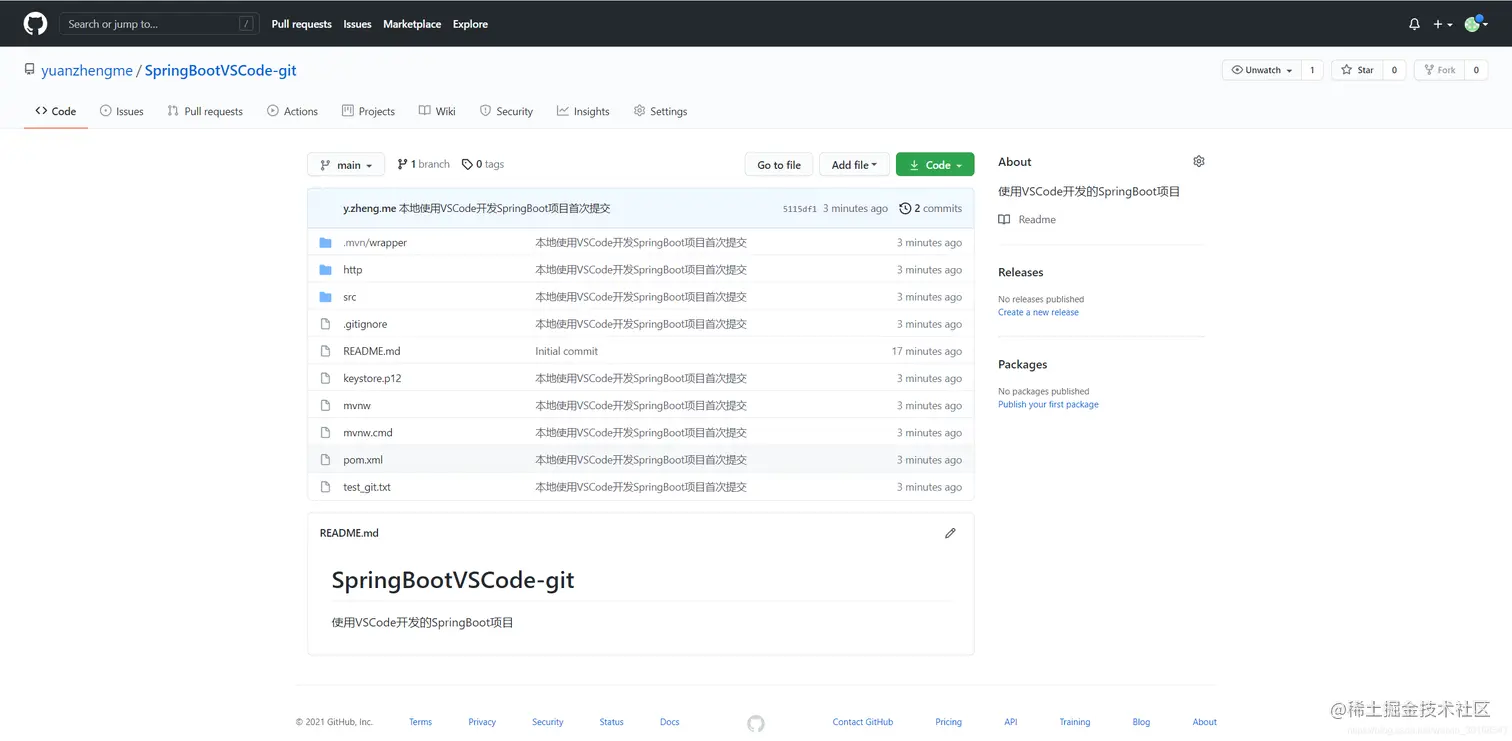Click the .gitignore file icon
Image resolution: width=1512 pixels, height=741 pixels.
[325, 324]
